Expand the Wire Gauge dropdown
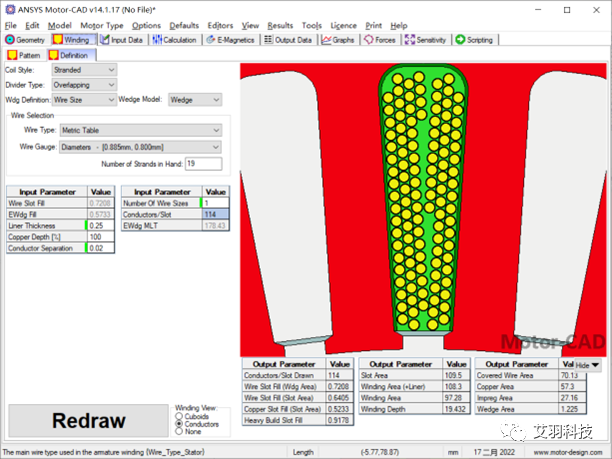 (216, 147)
